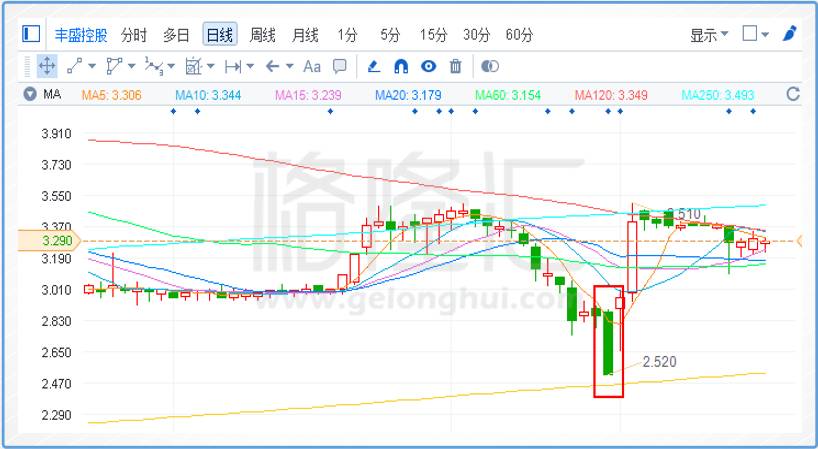Viewport: 818px width, 449px height.
Task: Click the MA120: 3.349 indicator label
Action: click(x=611, y=95)
